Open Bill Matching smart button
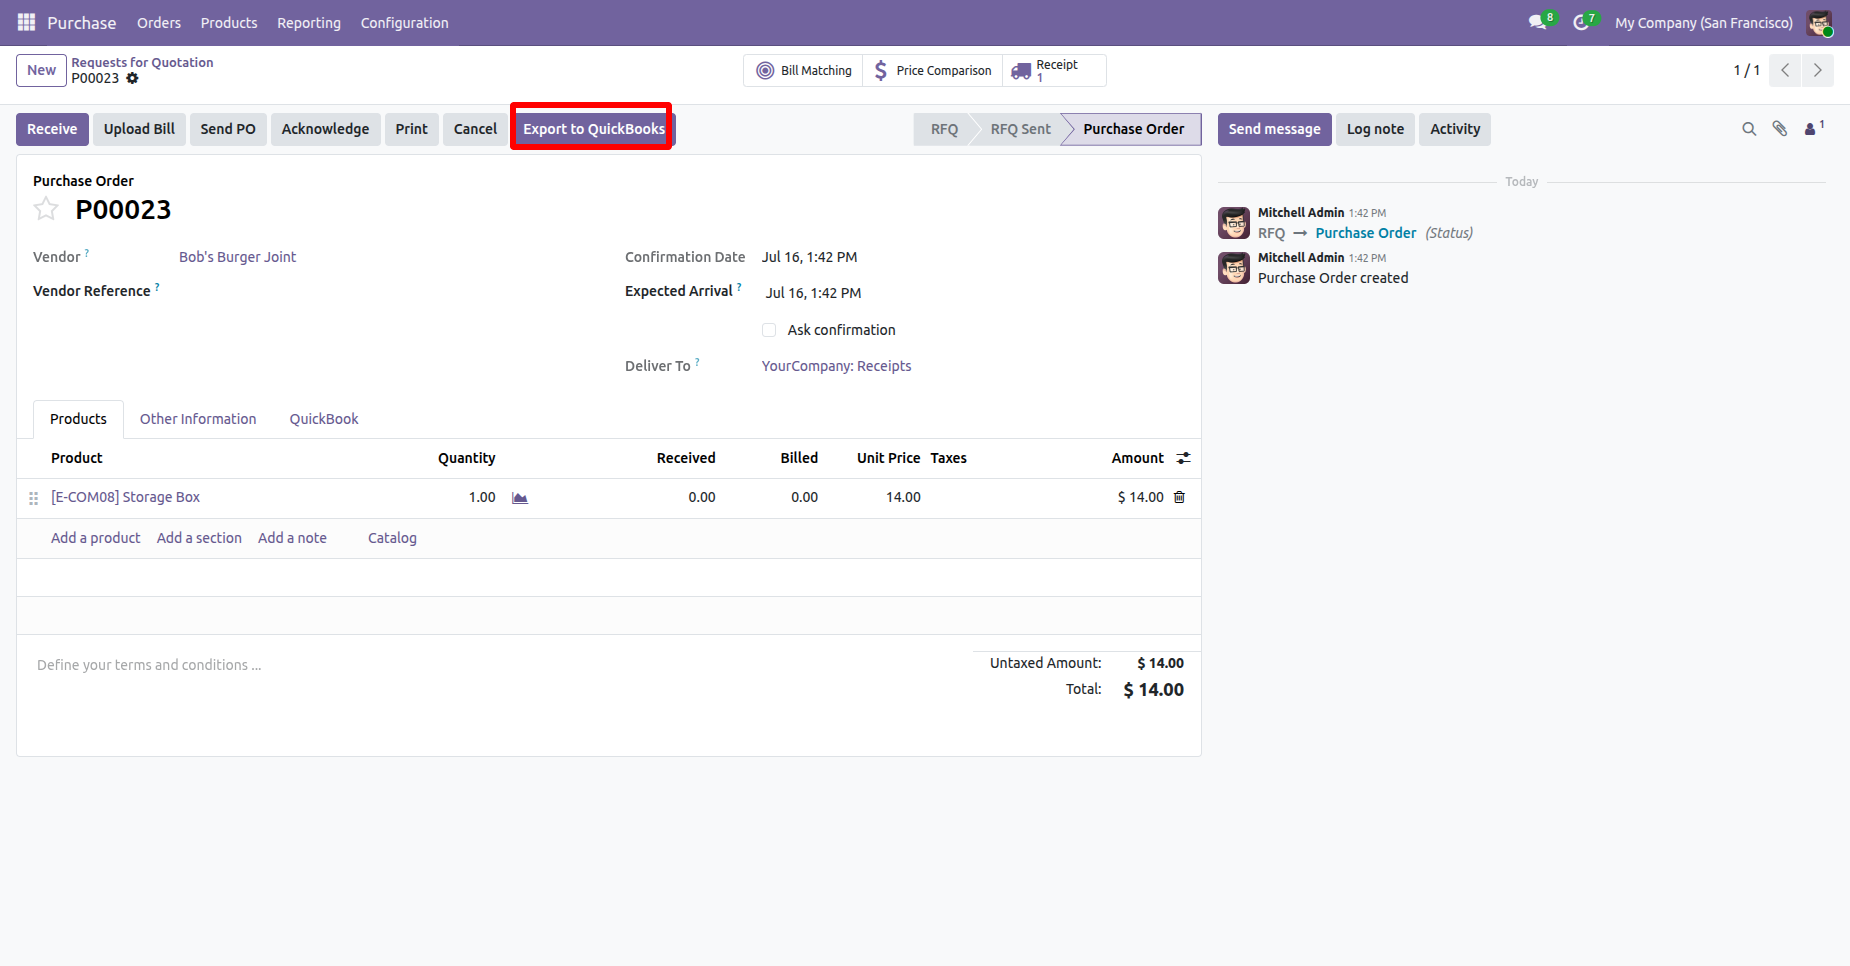This screenshot has height=966, width=1850. (x=804, y=70)
